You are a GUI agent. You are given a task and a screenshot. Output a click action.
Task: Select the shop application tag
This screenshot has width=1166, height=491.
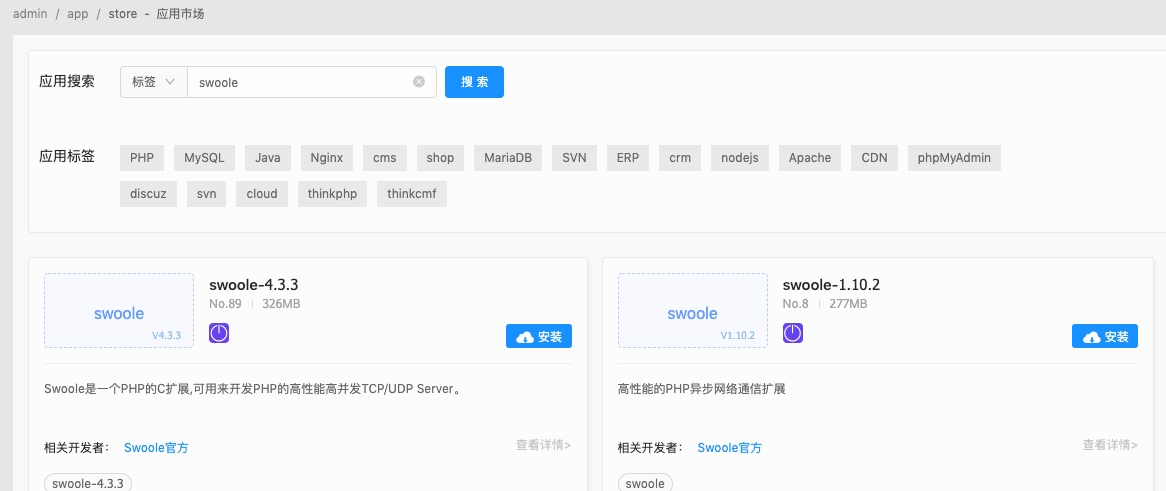coord(440,158)
